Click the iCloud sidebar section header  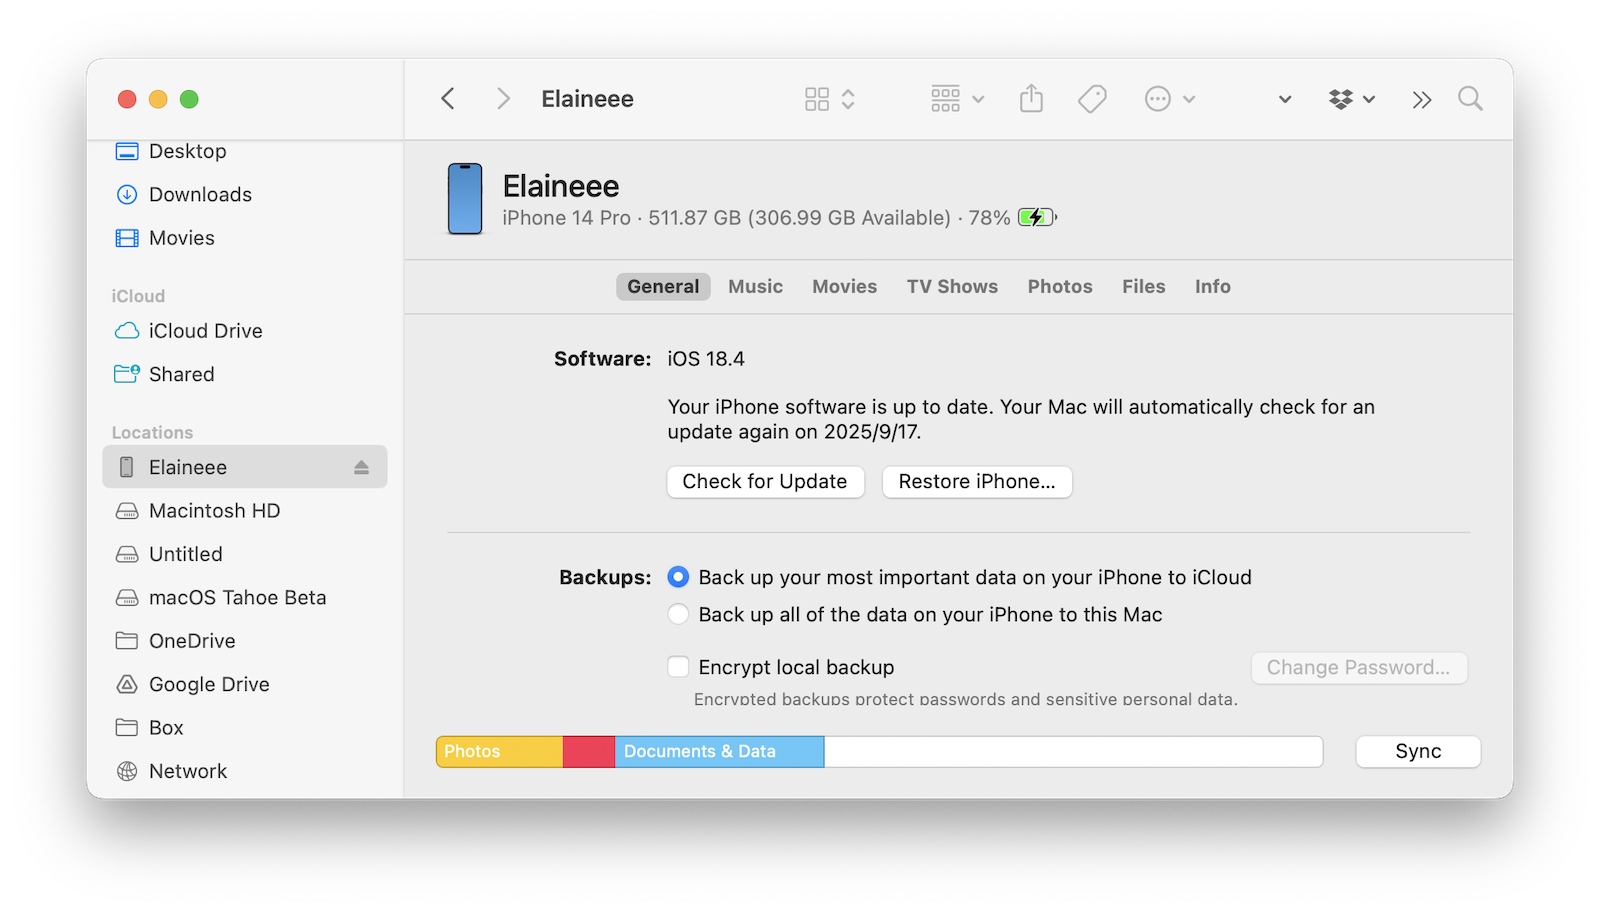pos(138,296)
